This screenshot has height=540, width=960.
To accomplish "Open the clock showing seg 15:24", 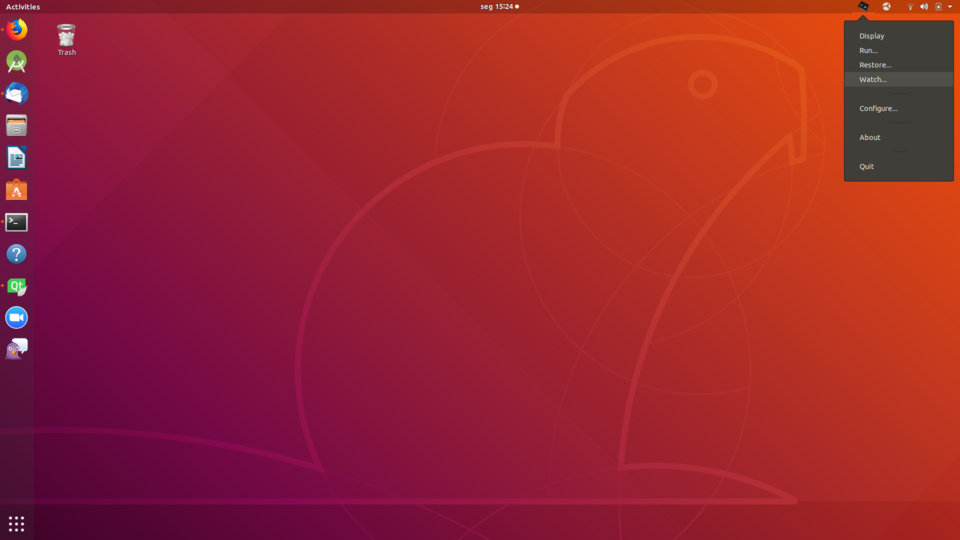I will (x=497, y=7).
